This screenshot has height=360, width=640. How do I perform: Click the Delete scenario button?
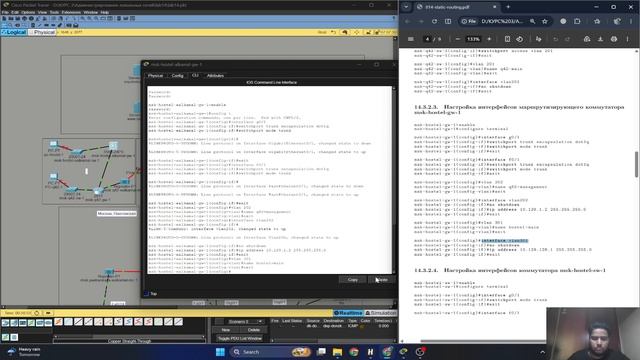(x=253, y=330)
